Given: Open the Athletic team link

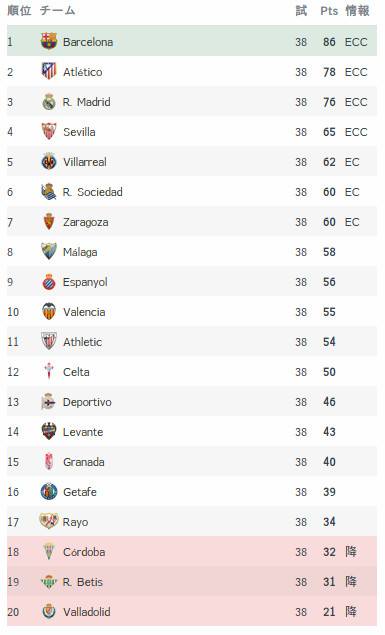Looking at the screenshot, I should point(82,342).
